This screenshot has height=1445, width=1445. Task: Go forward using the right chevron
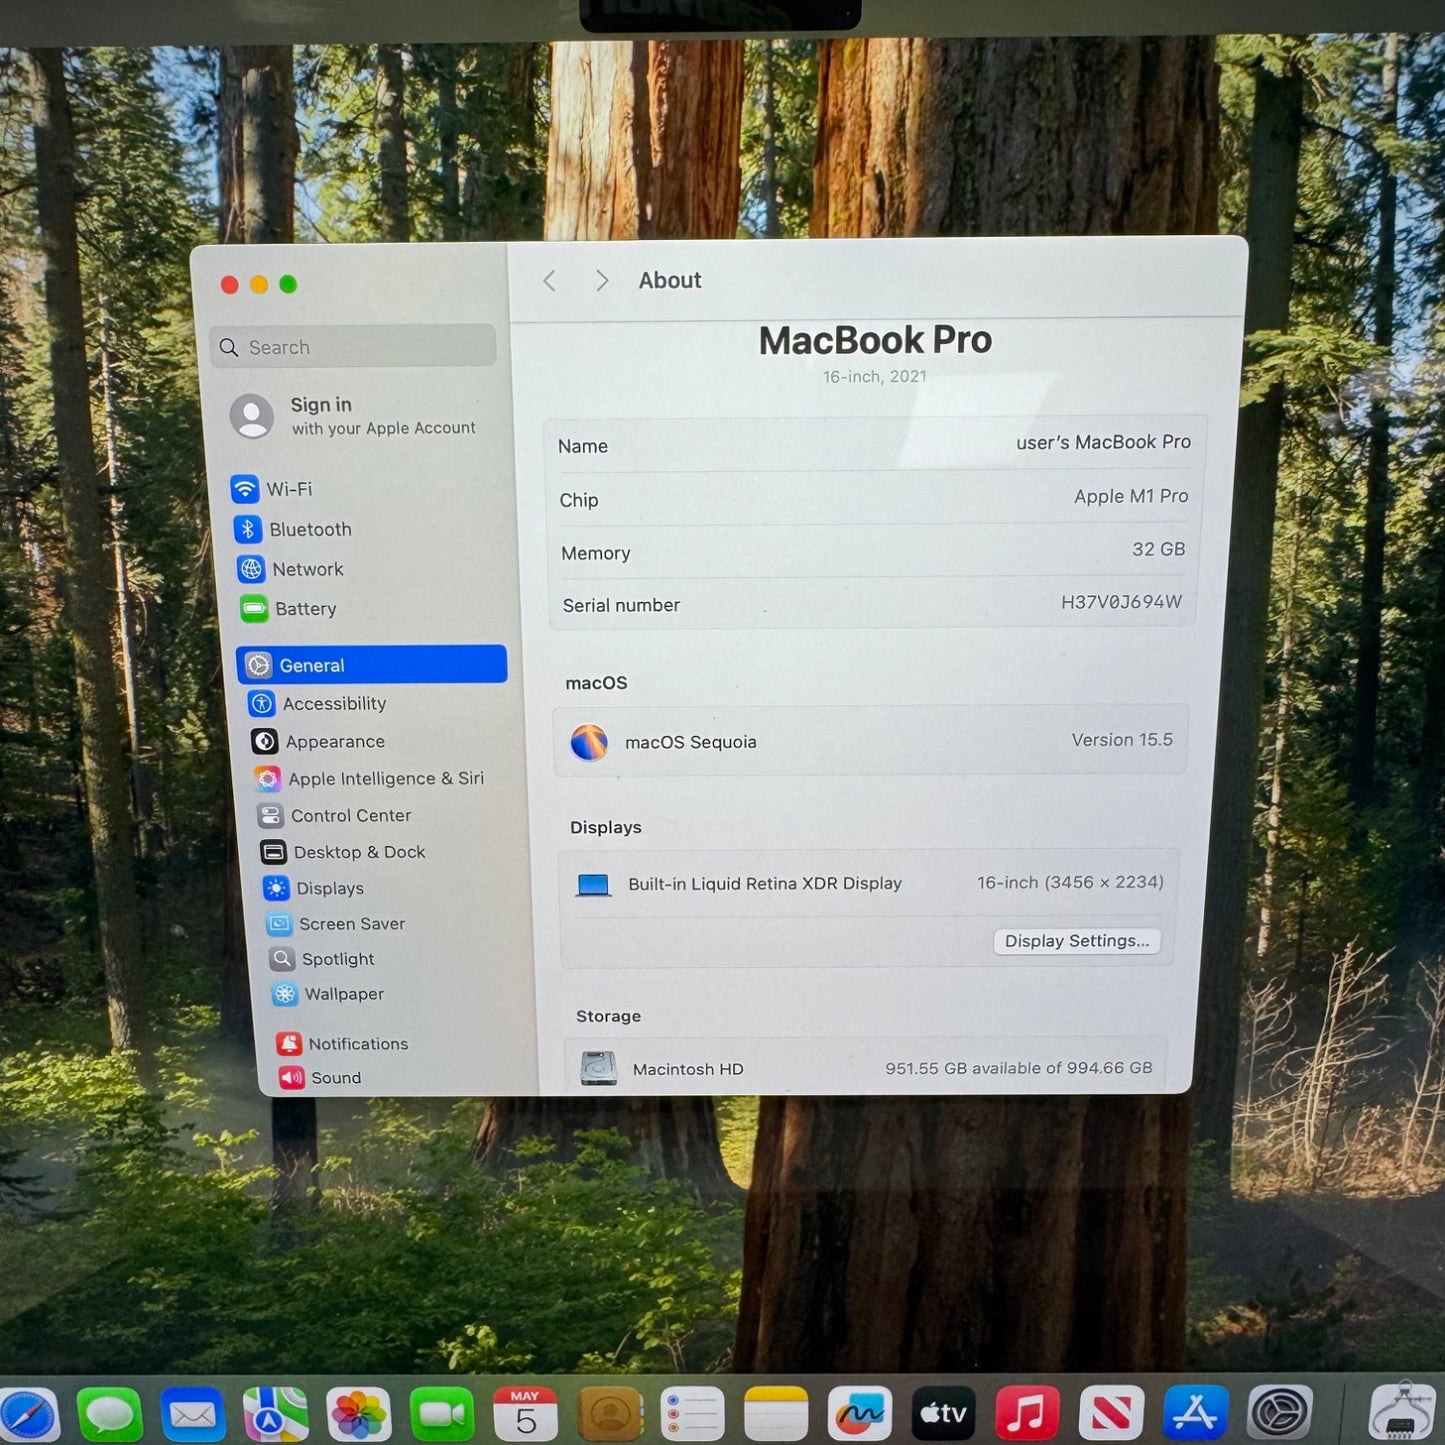click(601, 281)
